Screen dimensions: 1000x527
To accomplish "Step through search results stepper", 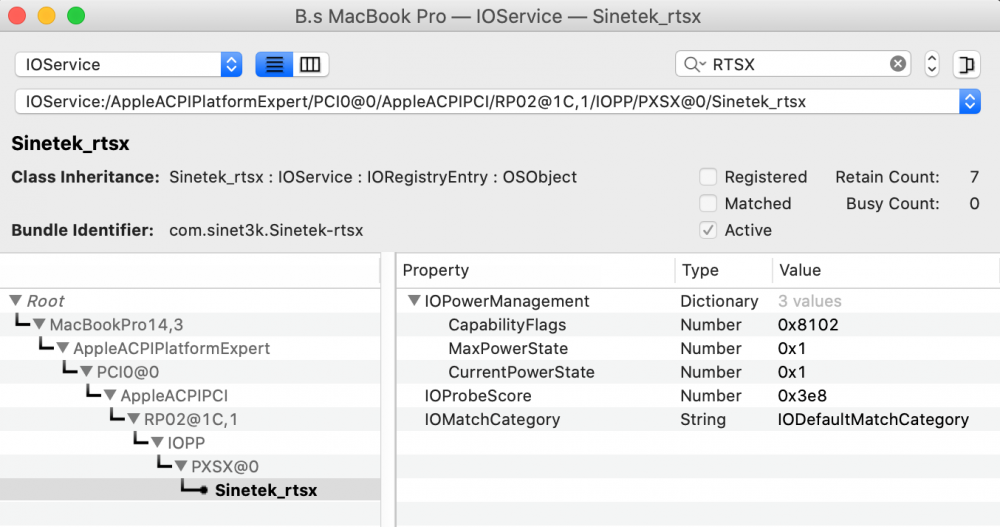I will pyautogui.click(x=932, y=64).
